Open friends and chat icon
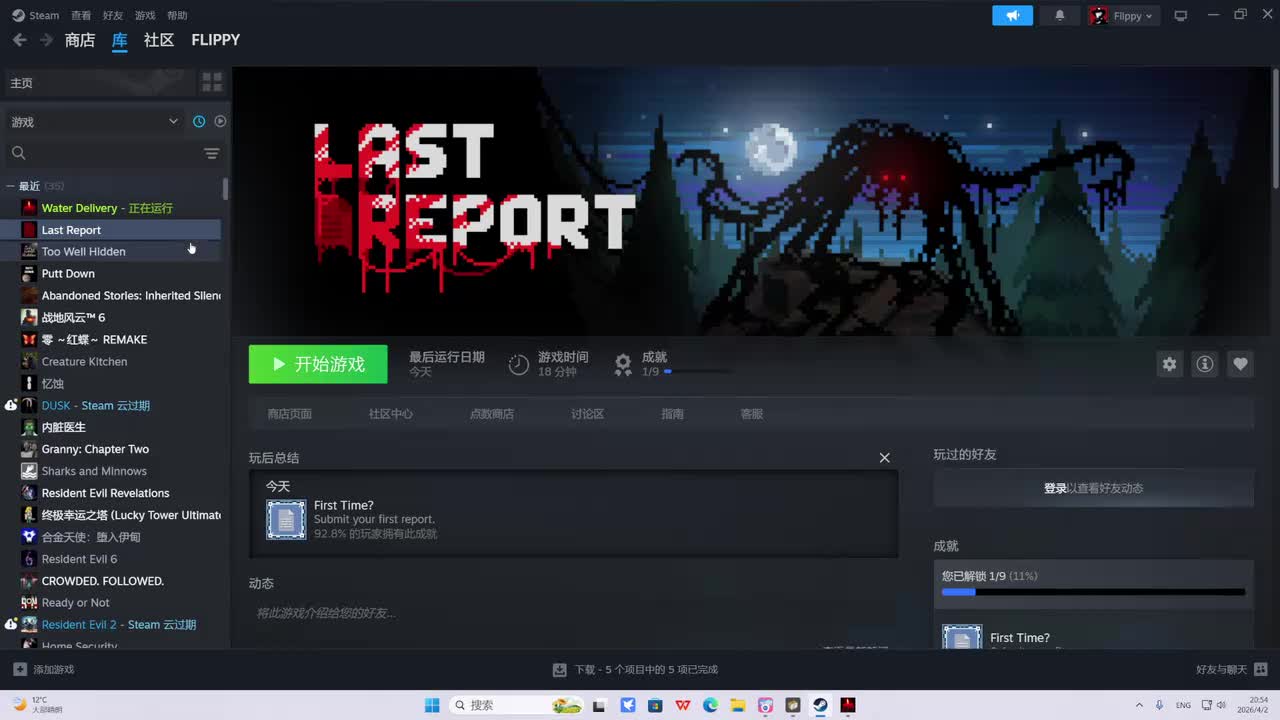1280x720 pixels. pyautogui.click(x=1260, y=669)
